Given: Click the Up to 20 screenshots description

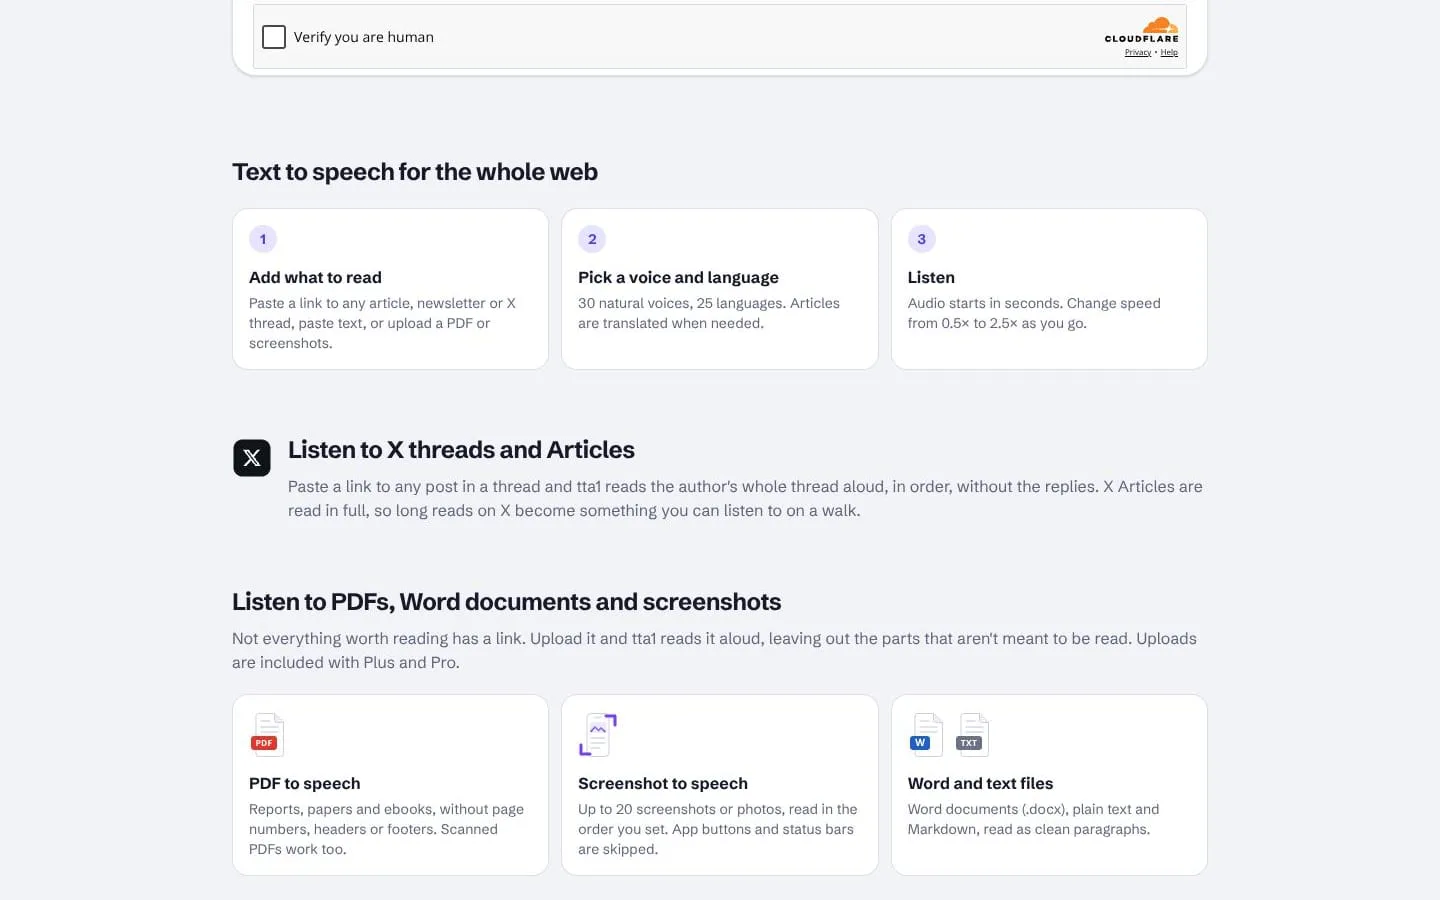Looking at the screenshot, I should click(x=718, y=829).
